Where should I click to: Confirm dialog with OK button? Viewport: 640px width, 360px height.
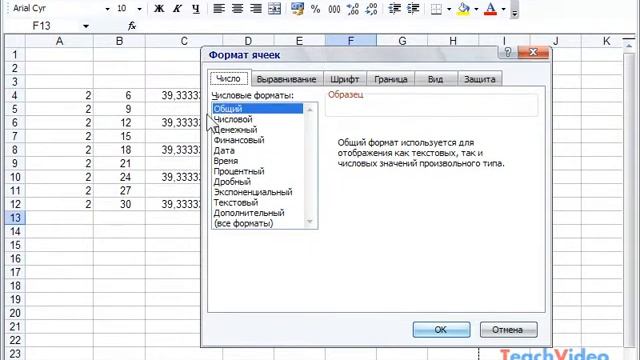441,329
